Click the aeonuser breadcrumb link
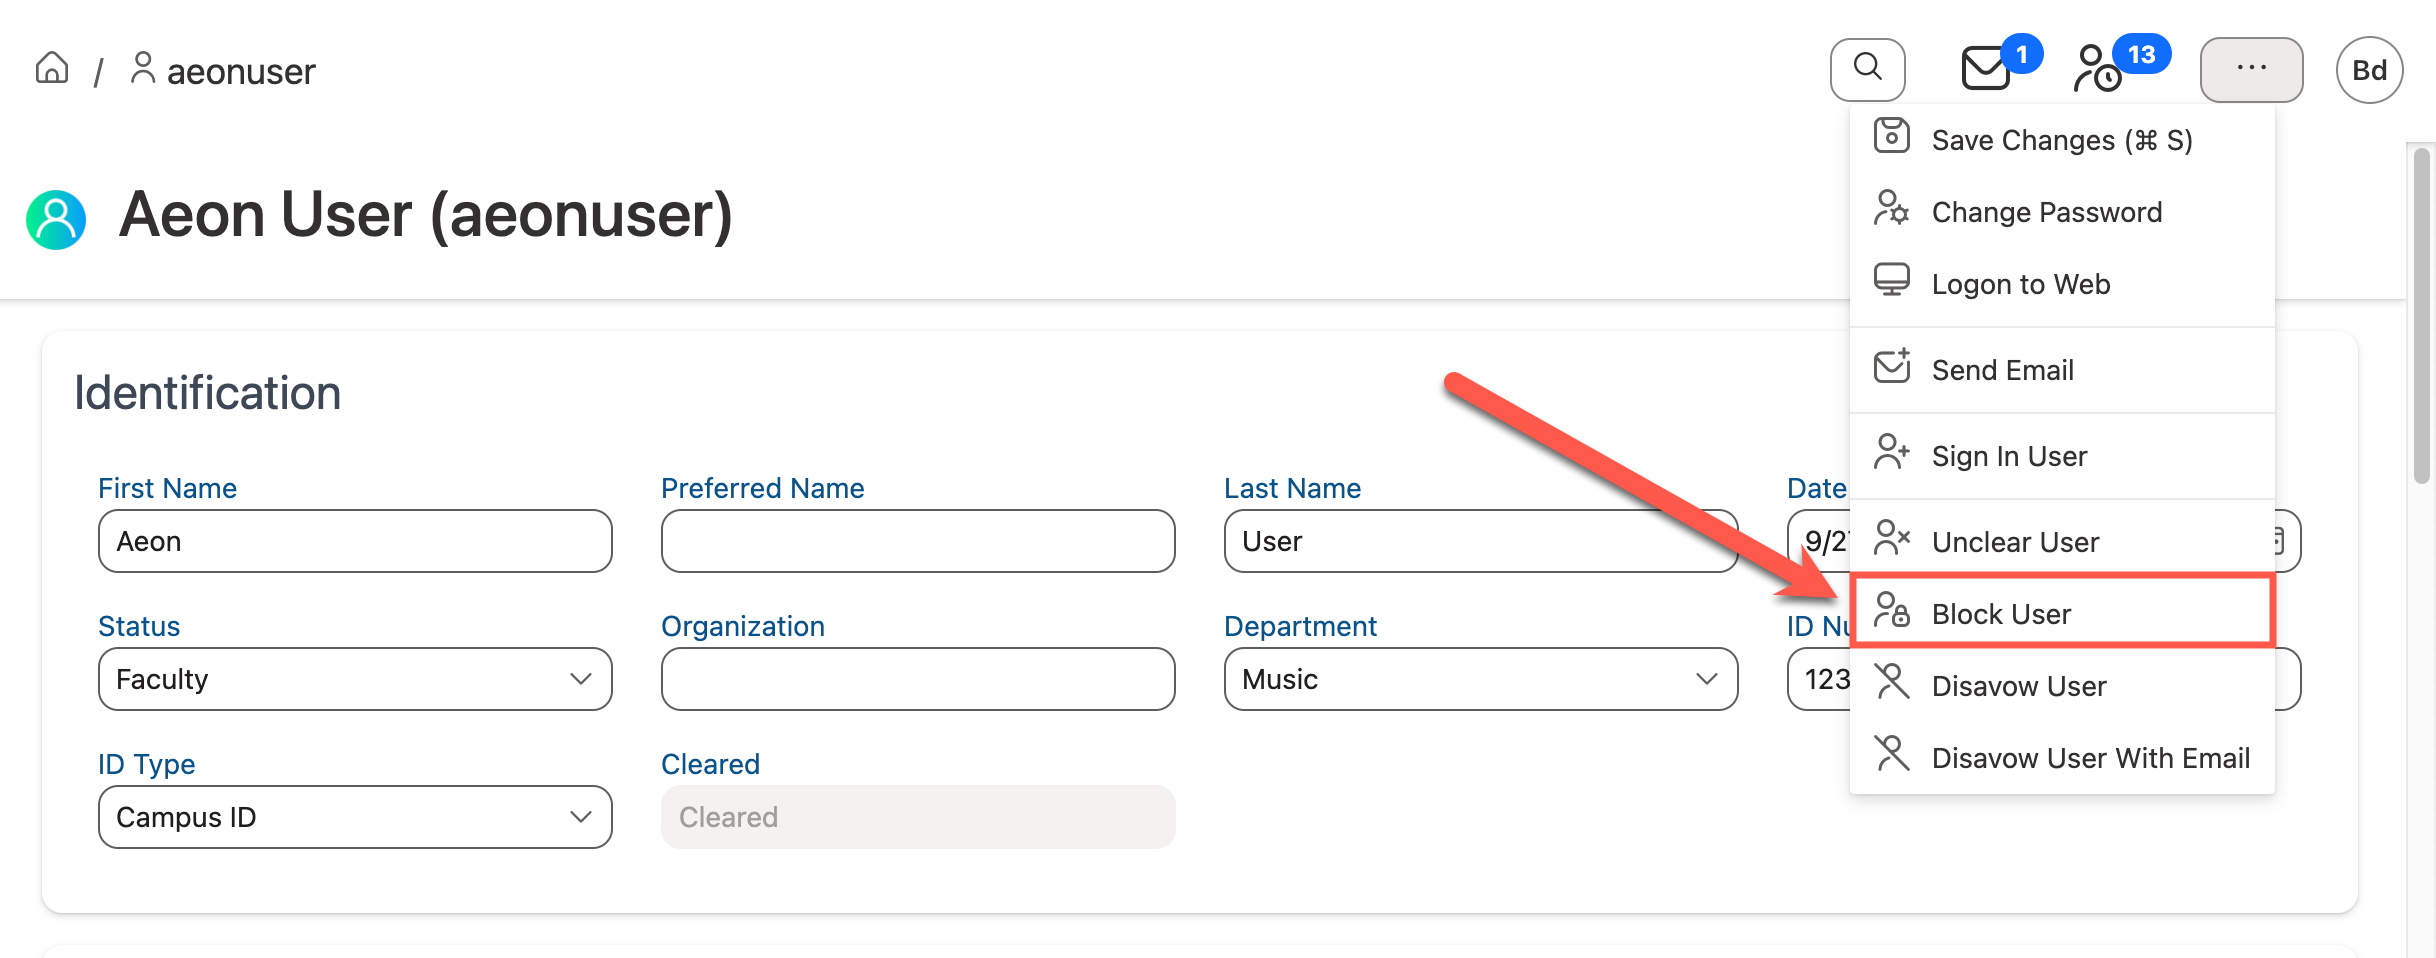 point(241,72)
